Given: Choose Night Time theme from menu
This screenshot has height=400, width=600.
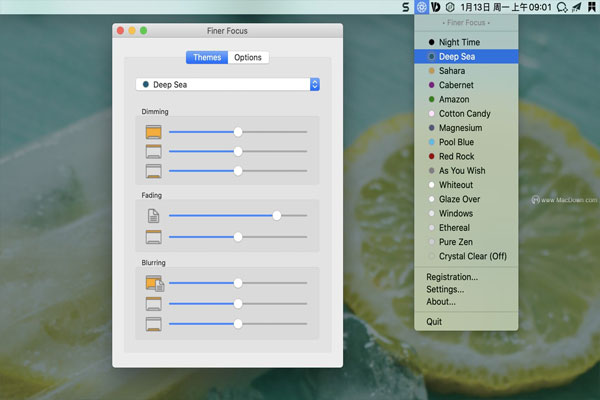Looking at the screenshot, I should point(460,43).
